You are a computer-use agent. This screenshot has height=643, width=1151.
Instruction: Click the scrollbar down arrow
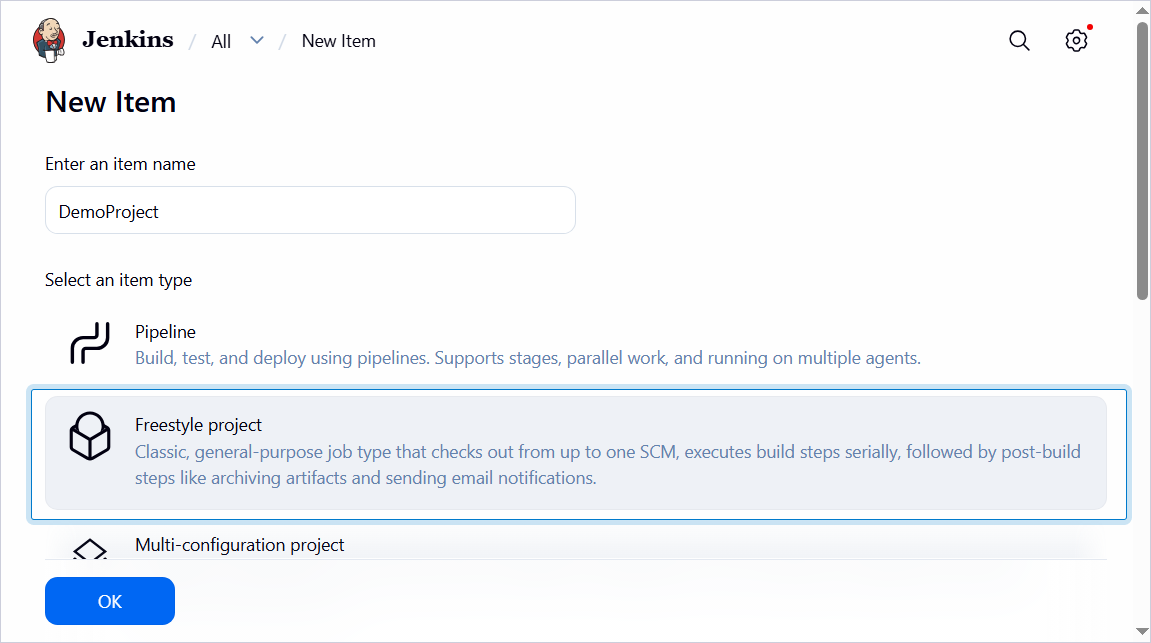pyautogui.click(x=1142, y=632)
